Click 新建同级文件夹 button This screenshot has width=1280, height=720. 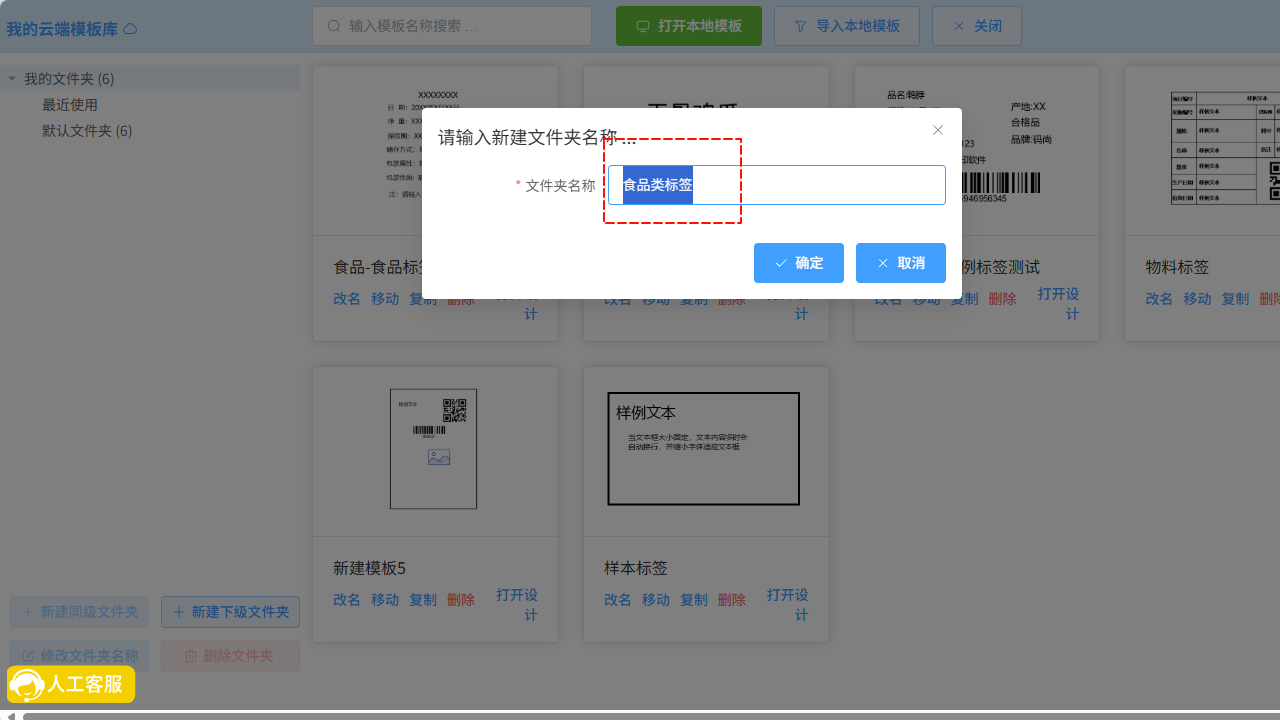pyautogui.click(x=80, y=612)
